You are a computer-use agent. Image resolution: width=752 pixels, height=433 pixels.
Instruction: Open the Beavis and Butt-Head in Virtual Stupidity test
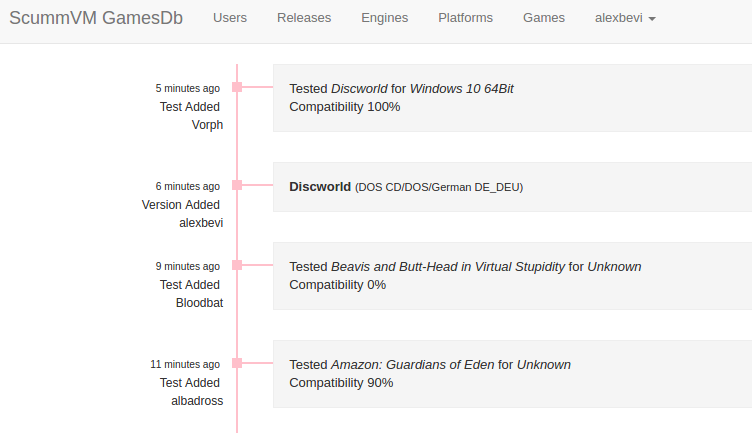(x=512, y=276)
